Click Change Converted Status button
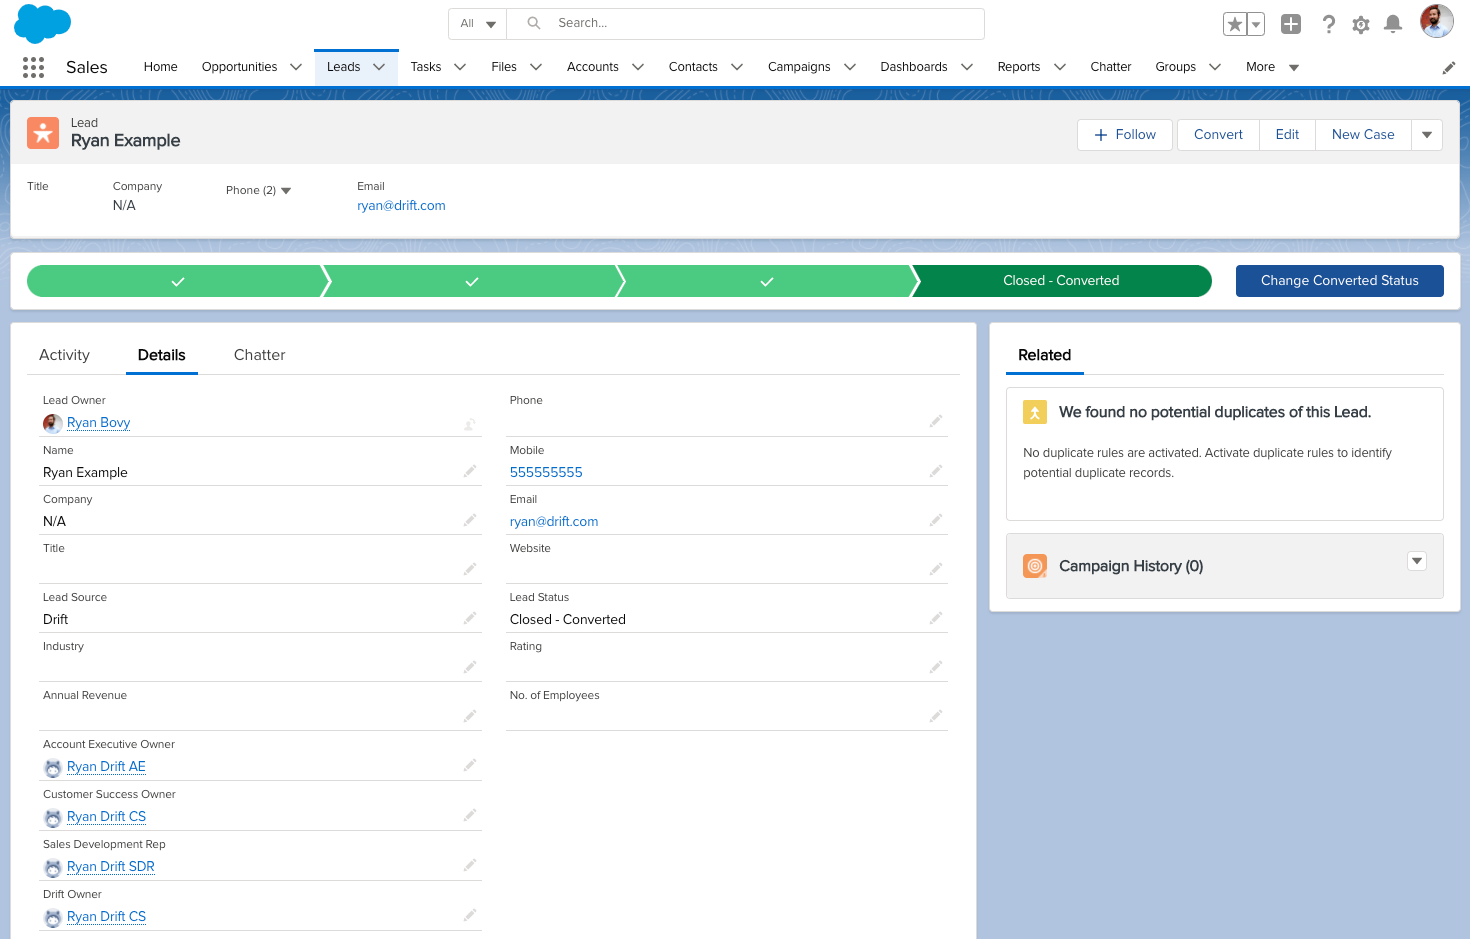Screen dimensions: 1470x939 pos(1340,281)
